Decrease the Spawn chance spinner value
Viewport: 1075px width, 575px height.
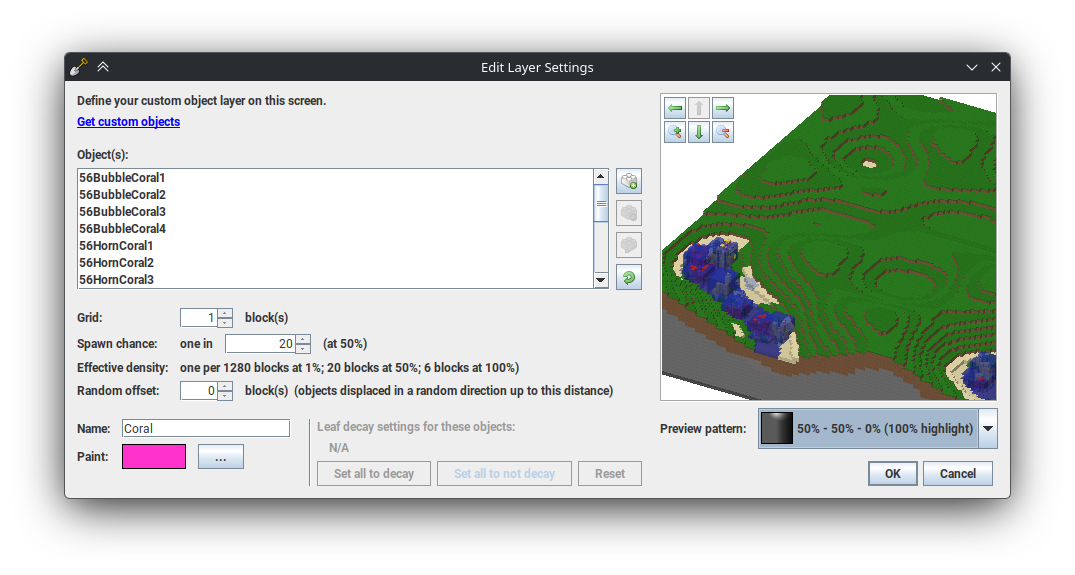pyautogui.click(x=303, y=349)
